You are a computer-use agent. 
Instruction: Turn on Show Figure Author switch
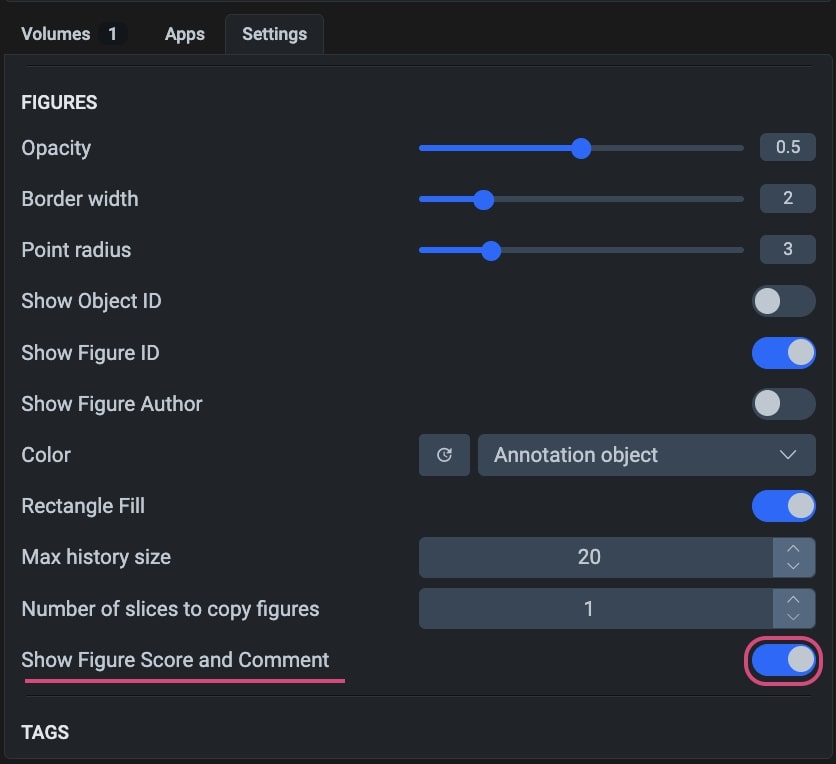click(783, 404)
